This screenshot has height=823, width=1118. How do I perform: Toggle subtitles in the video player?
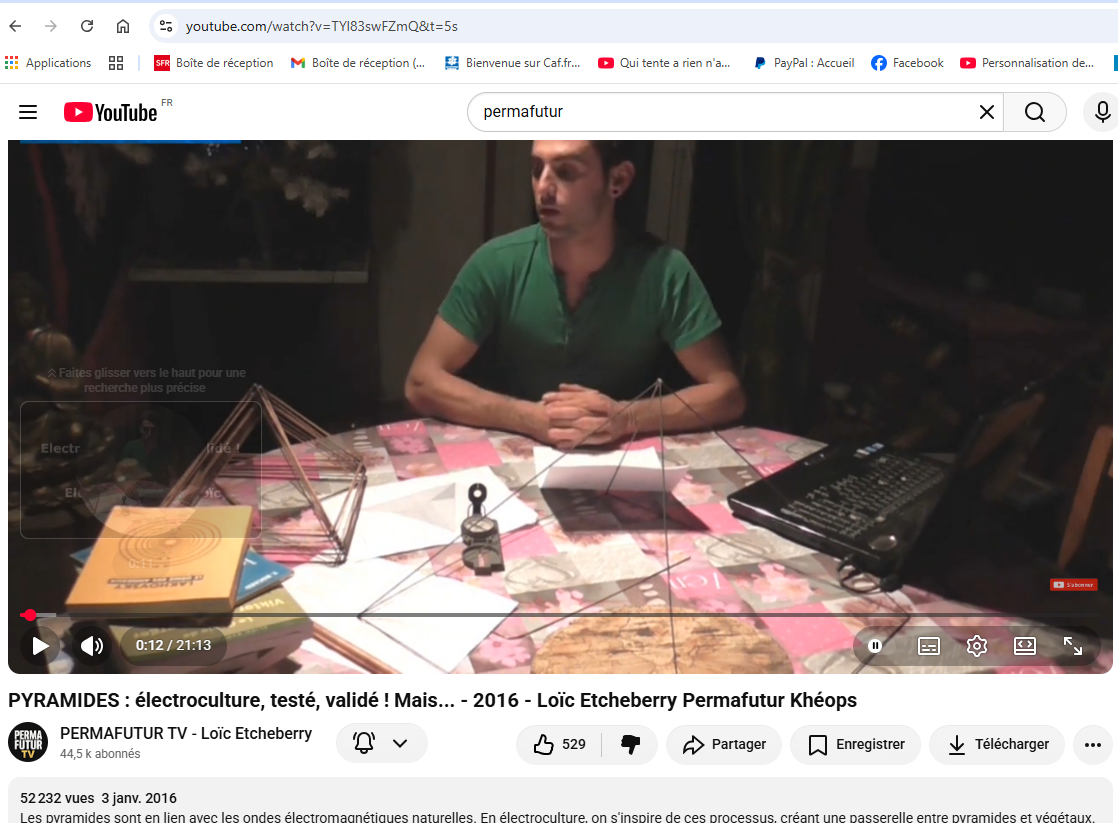coord(928,646)
